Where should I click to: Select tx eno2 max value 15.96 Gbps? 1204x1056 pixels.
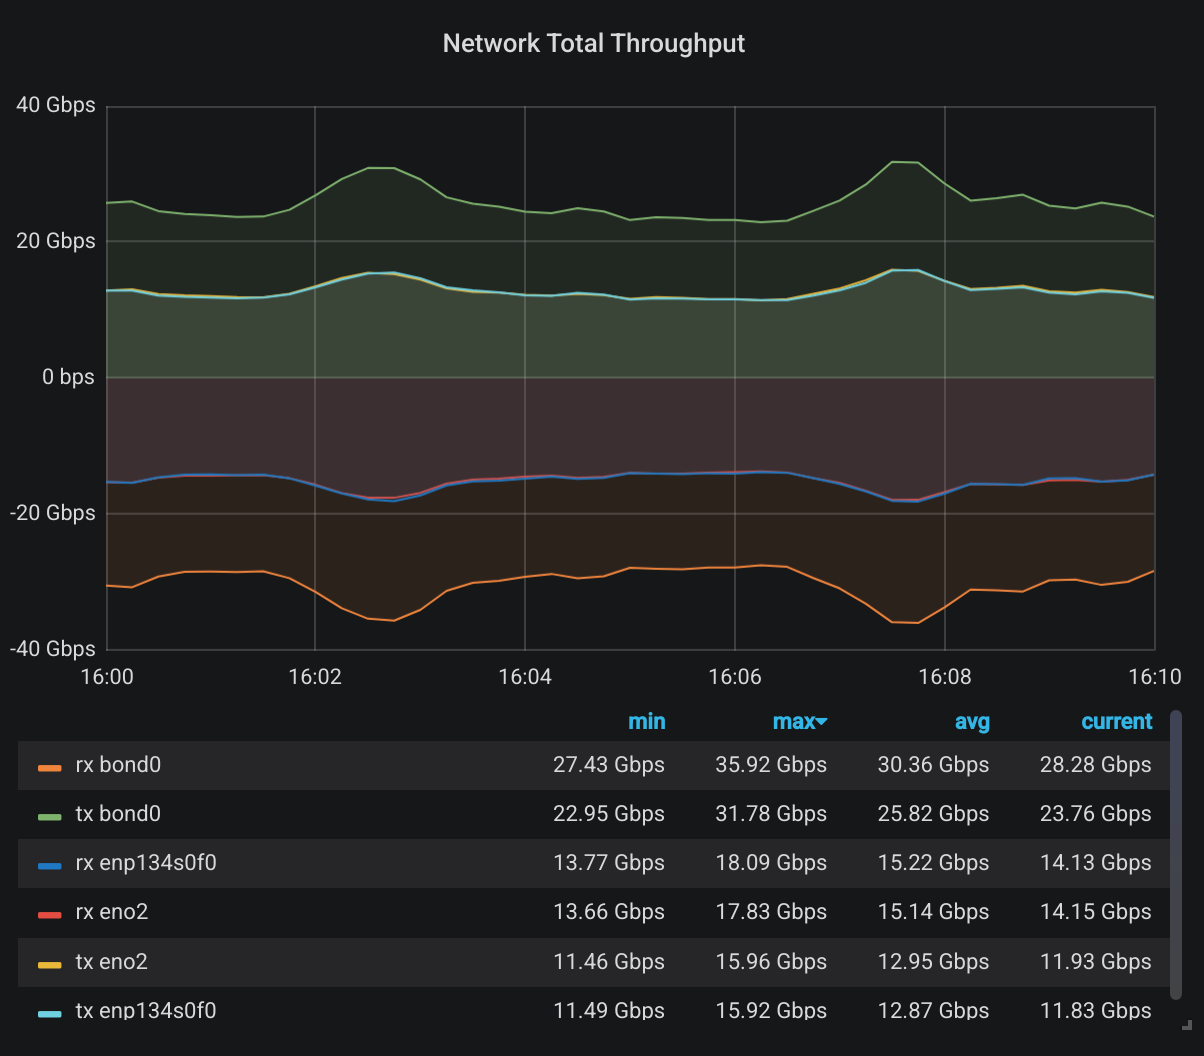(x=771, y=962)
